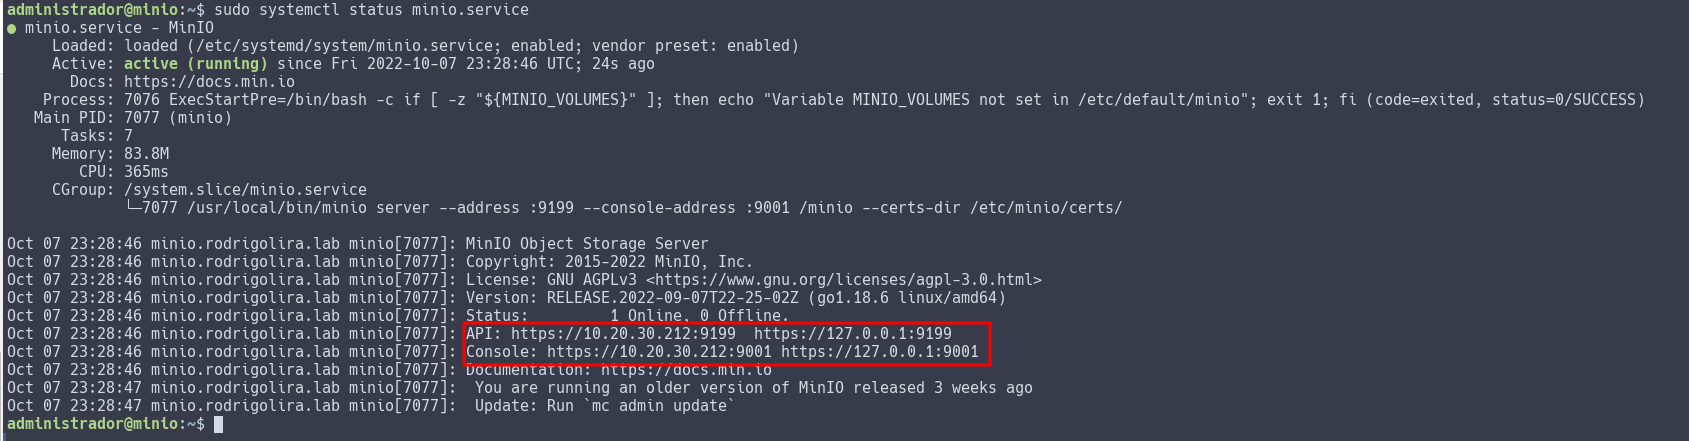Open the Docs https://docs.min.io link

pos(209,82)
